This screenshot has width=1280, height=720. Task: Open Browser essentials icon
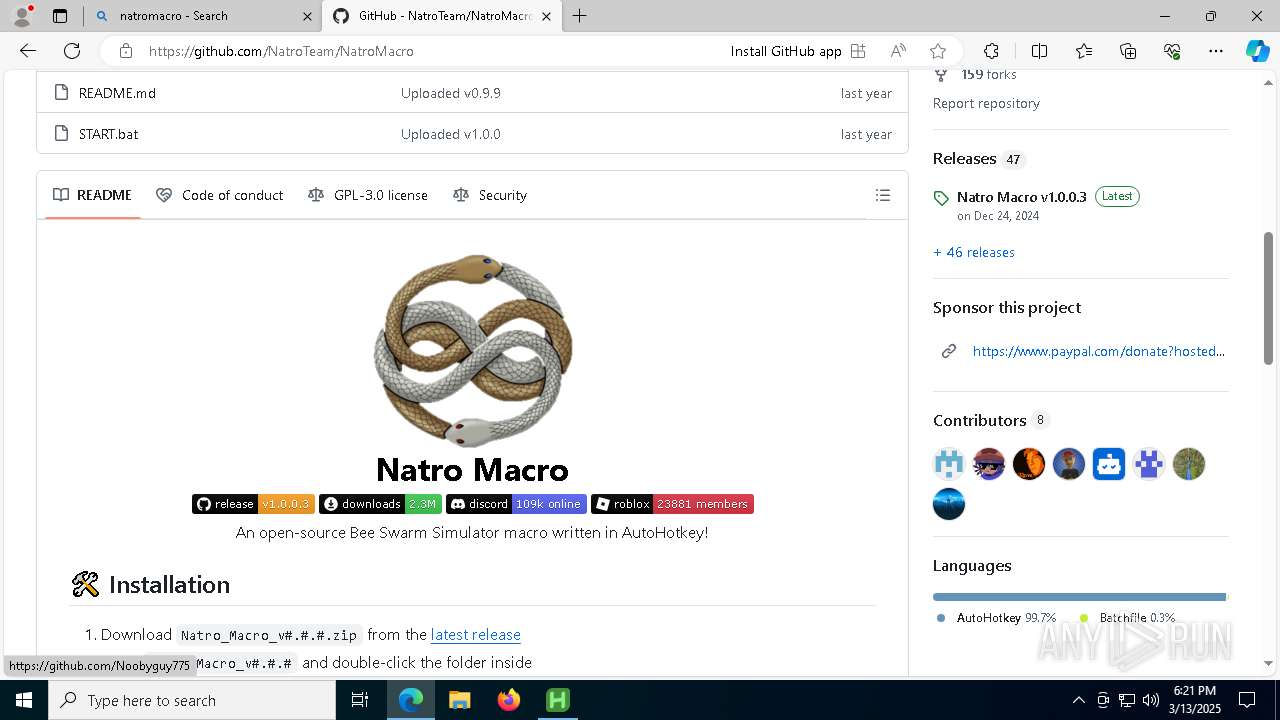coord(1172,51)
